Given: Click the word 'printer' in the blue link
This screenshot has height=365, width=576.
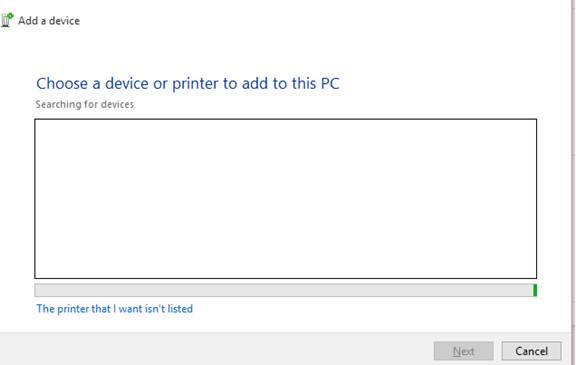Looking at the screenshot, I should click(x=73, y=308).
